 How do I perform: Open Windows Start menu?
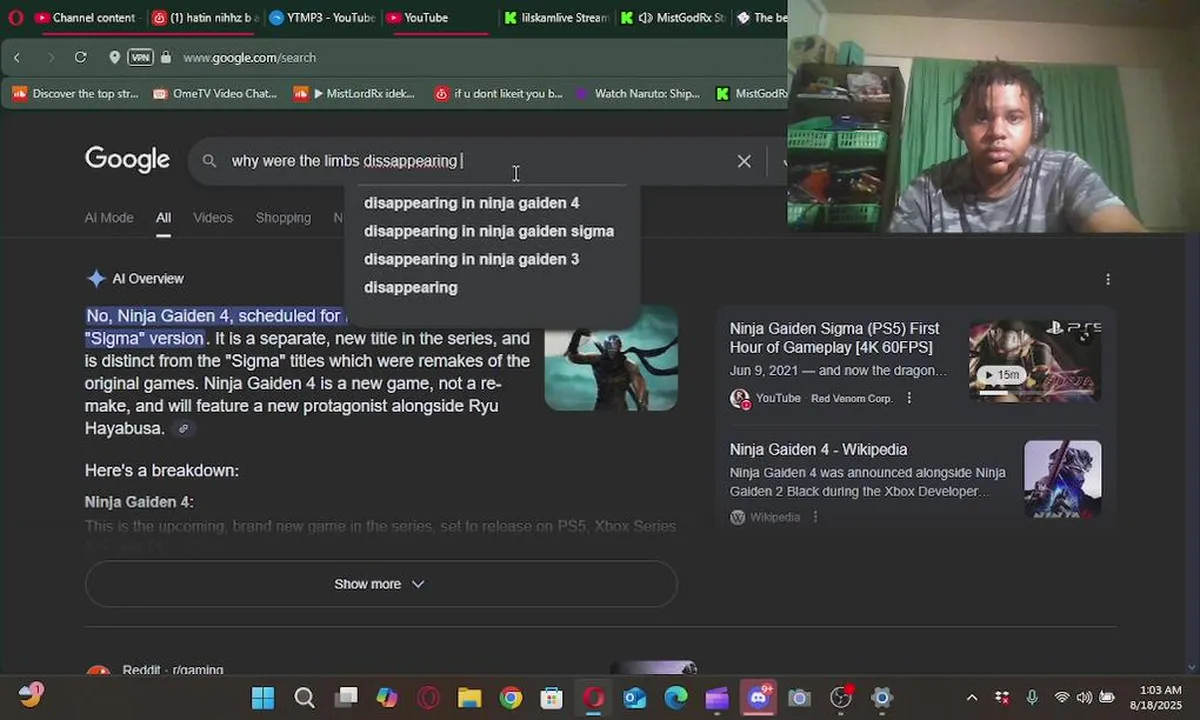tap(263, 698)
